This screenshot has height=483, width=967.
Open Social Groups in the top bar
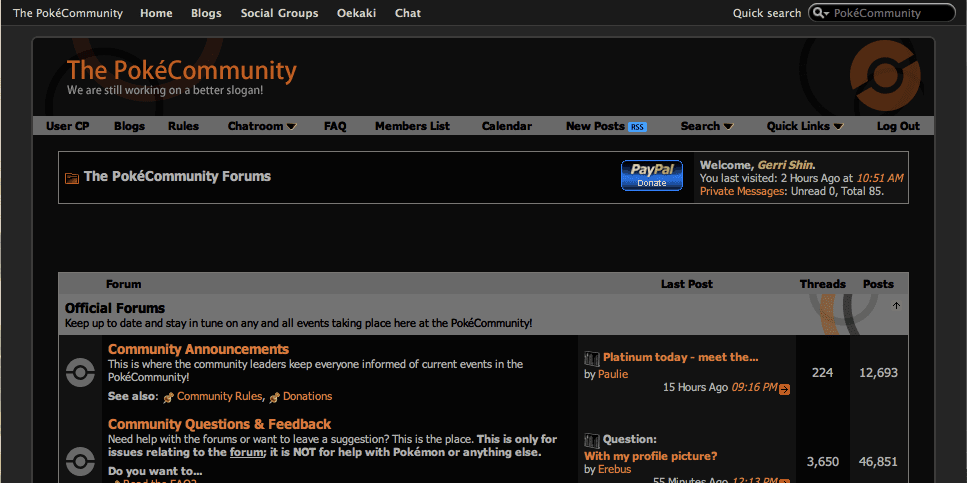point(279,13)
